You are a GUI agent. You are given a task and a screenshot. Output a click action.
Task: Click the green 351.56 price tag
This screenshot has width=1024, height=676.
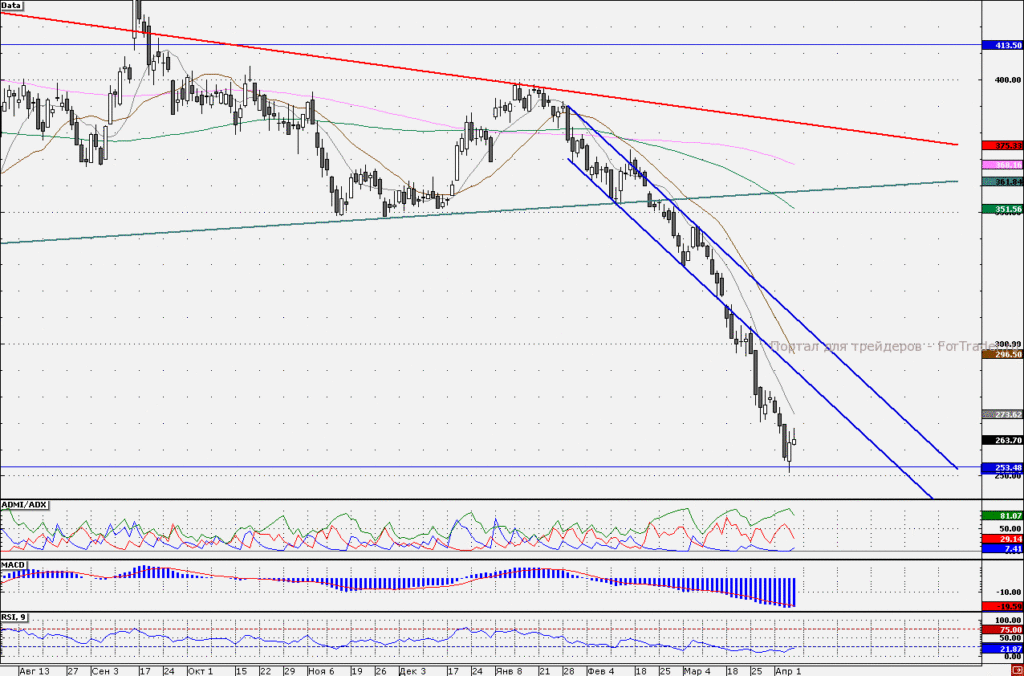(1002, 209)
